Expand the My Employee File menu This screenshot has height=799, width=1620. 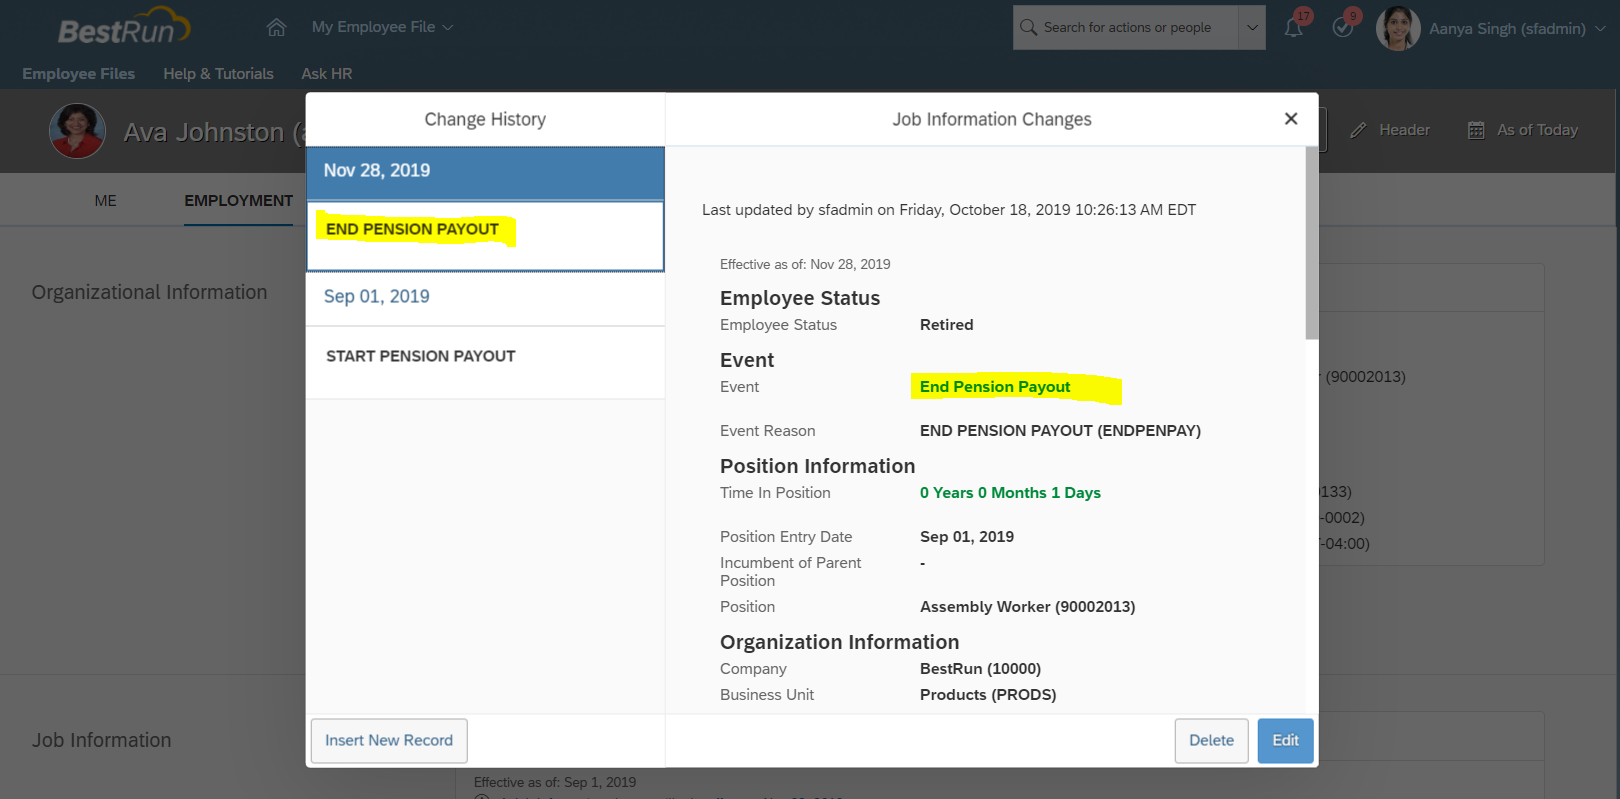pyautogui.click(x=382, y=27)
